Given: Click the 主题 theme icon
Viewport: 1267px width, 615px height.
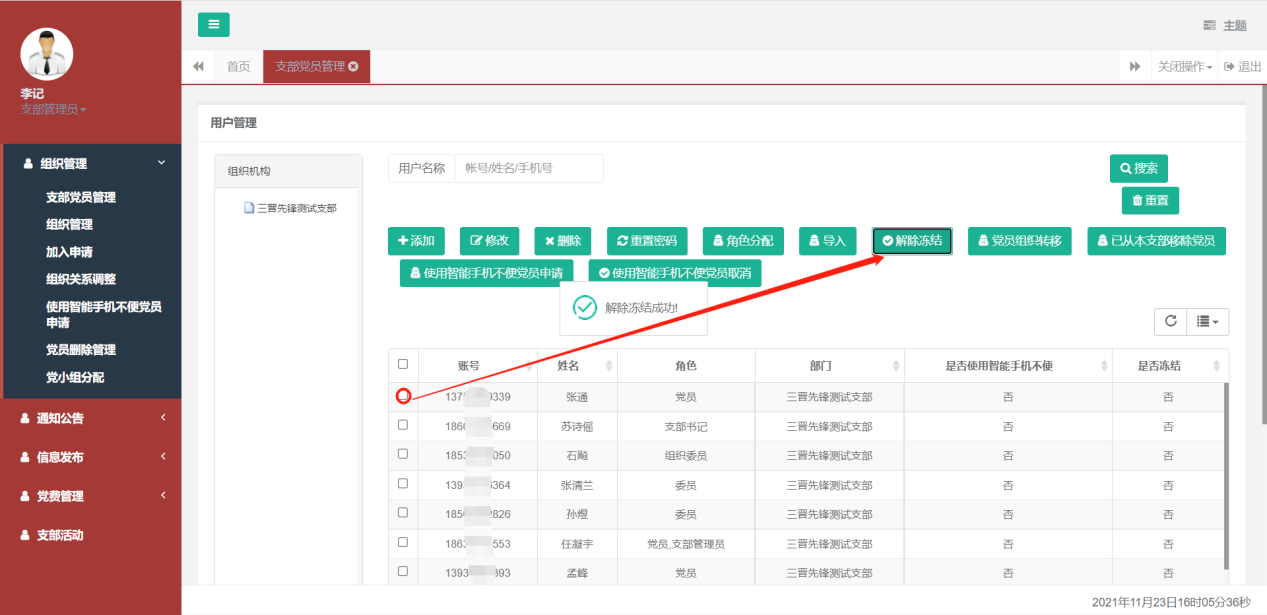Looking at the screenshot, I should tap(1210, 26).
